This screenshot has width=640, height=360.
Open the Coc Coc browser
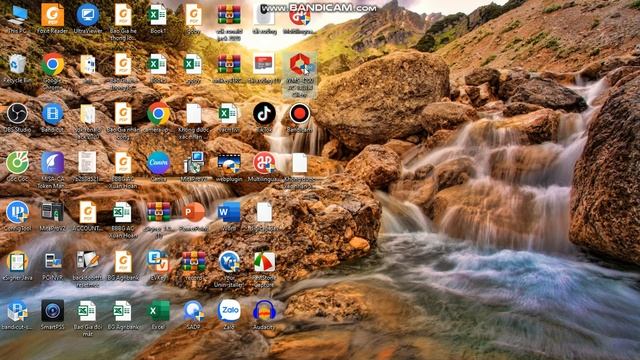(17, 167)
